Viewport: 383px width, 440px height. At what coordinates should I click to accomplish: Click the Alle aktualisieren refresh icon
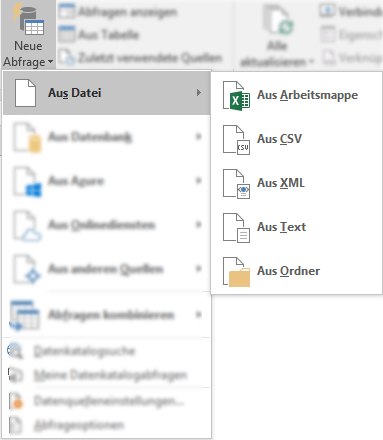278,19
